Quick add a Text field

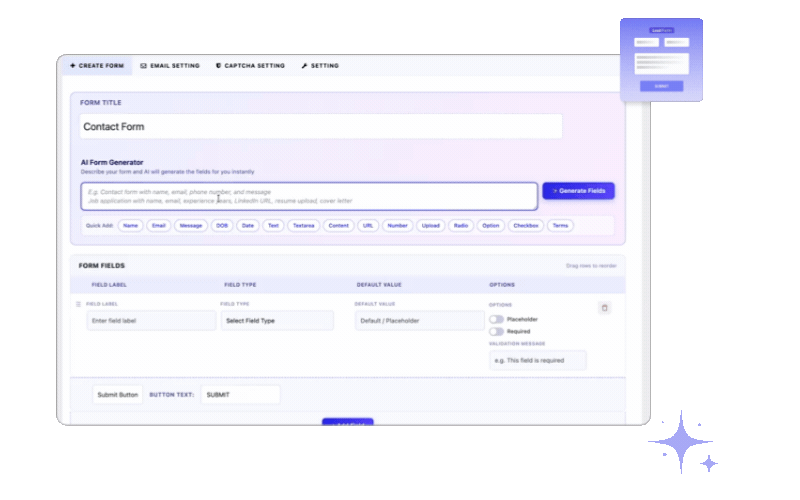click(273, 226)
